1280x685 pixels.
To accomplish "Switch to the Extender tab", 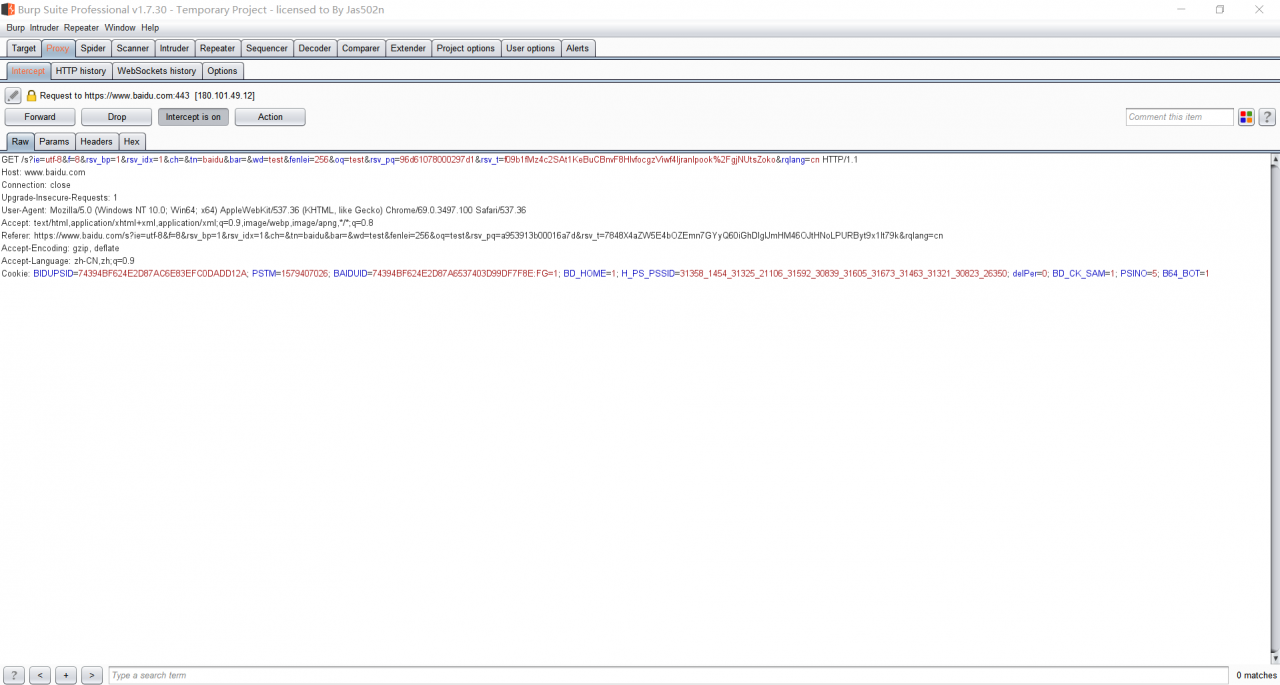I will (408, 48).
